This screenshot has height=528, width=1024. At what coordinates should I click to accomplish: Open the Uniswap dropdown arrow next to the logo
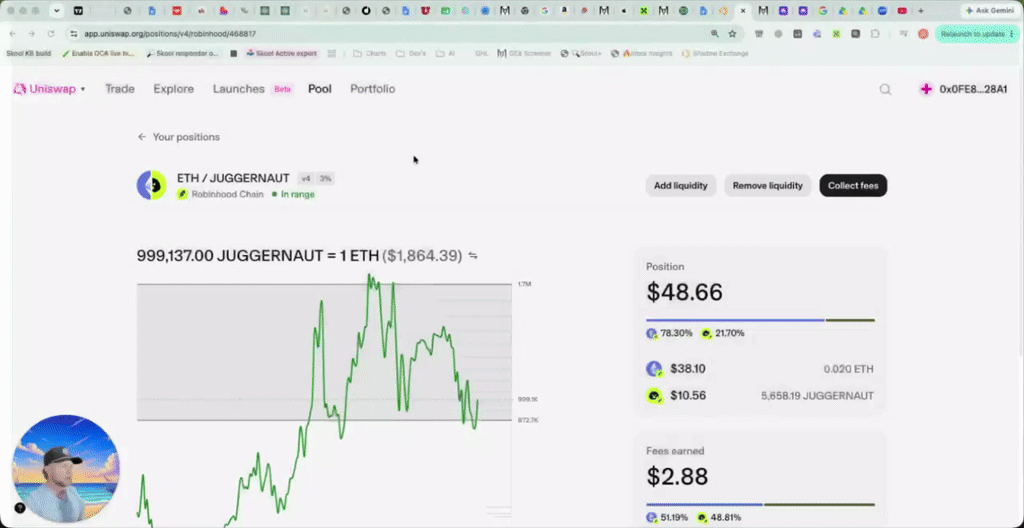(x=83, y=90)
